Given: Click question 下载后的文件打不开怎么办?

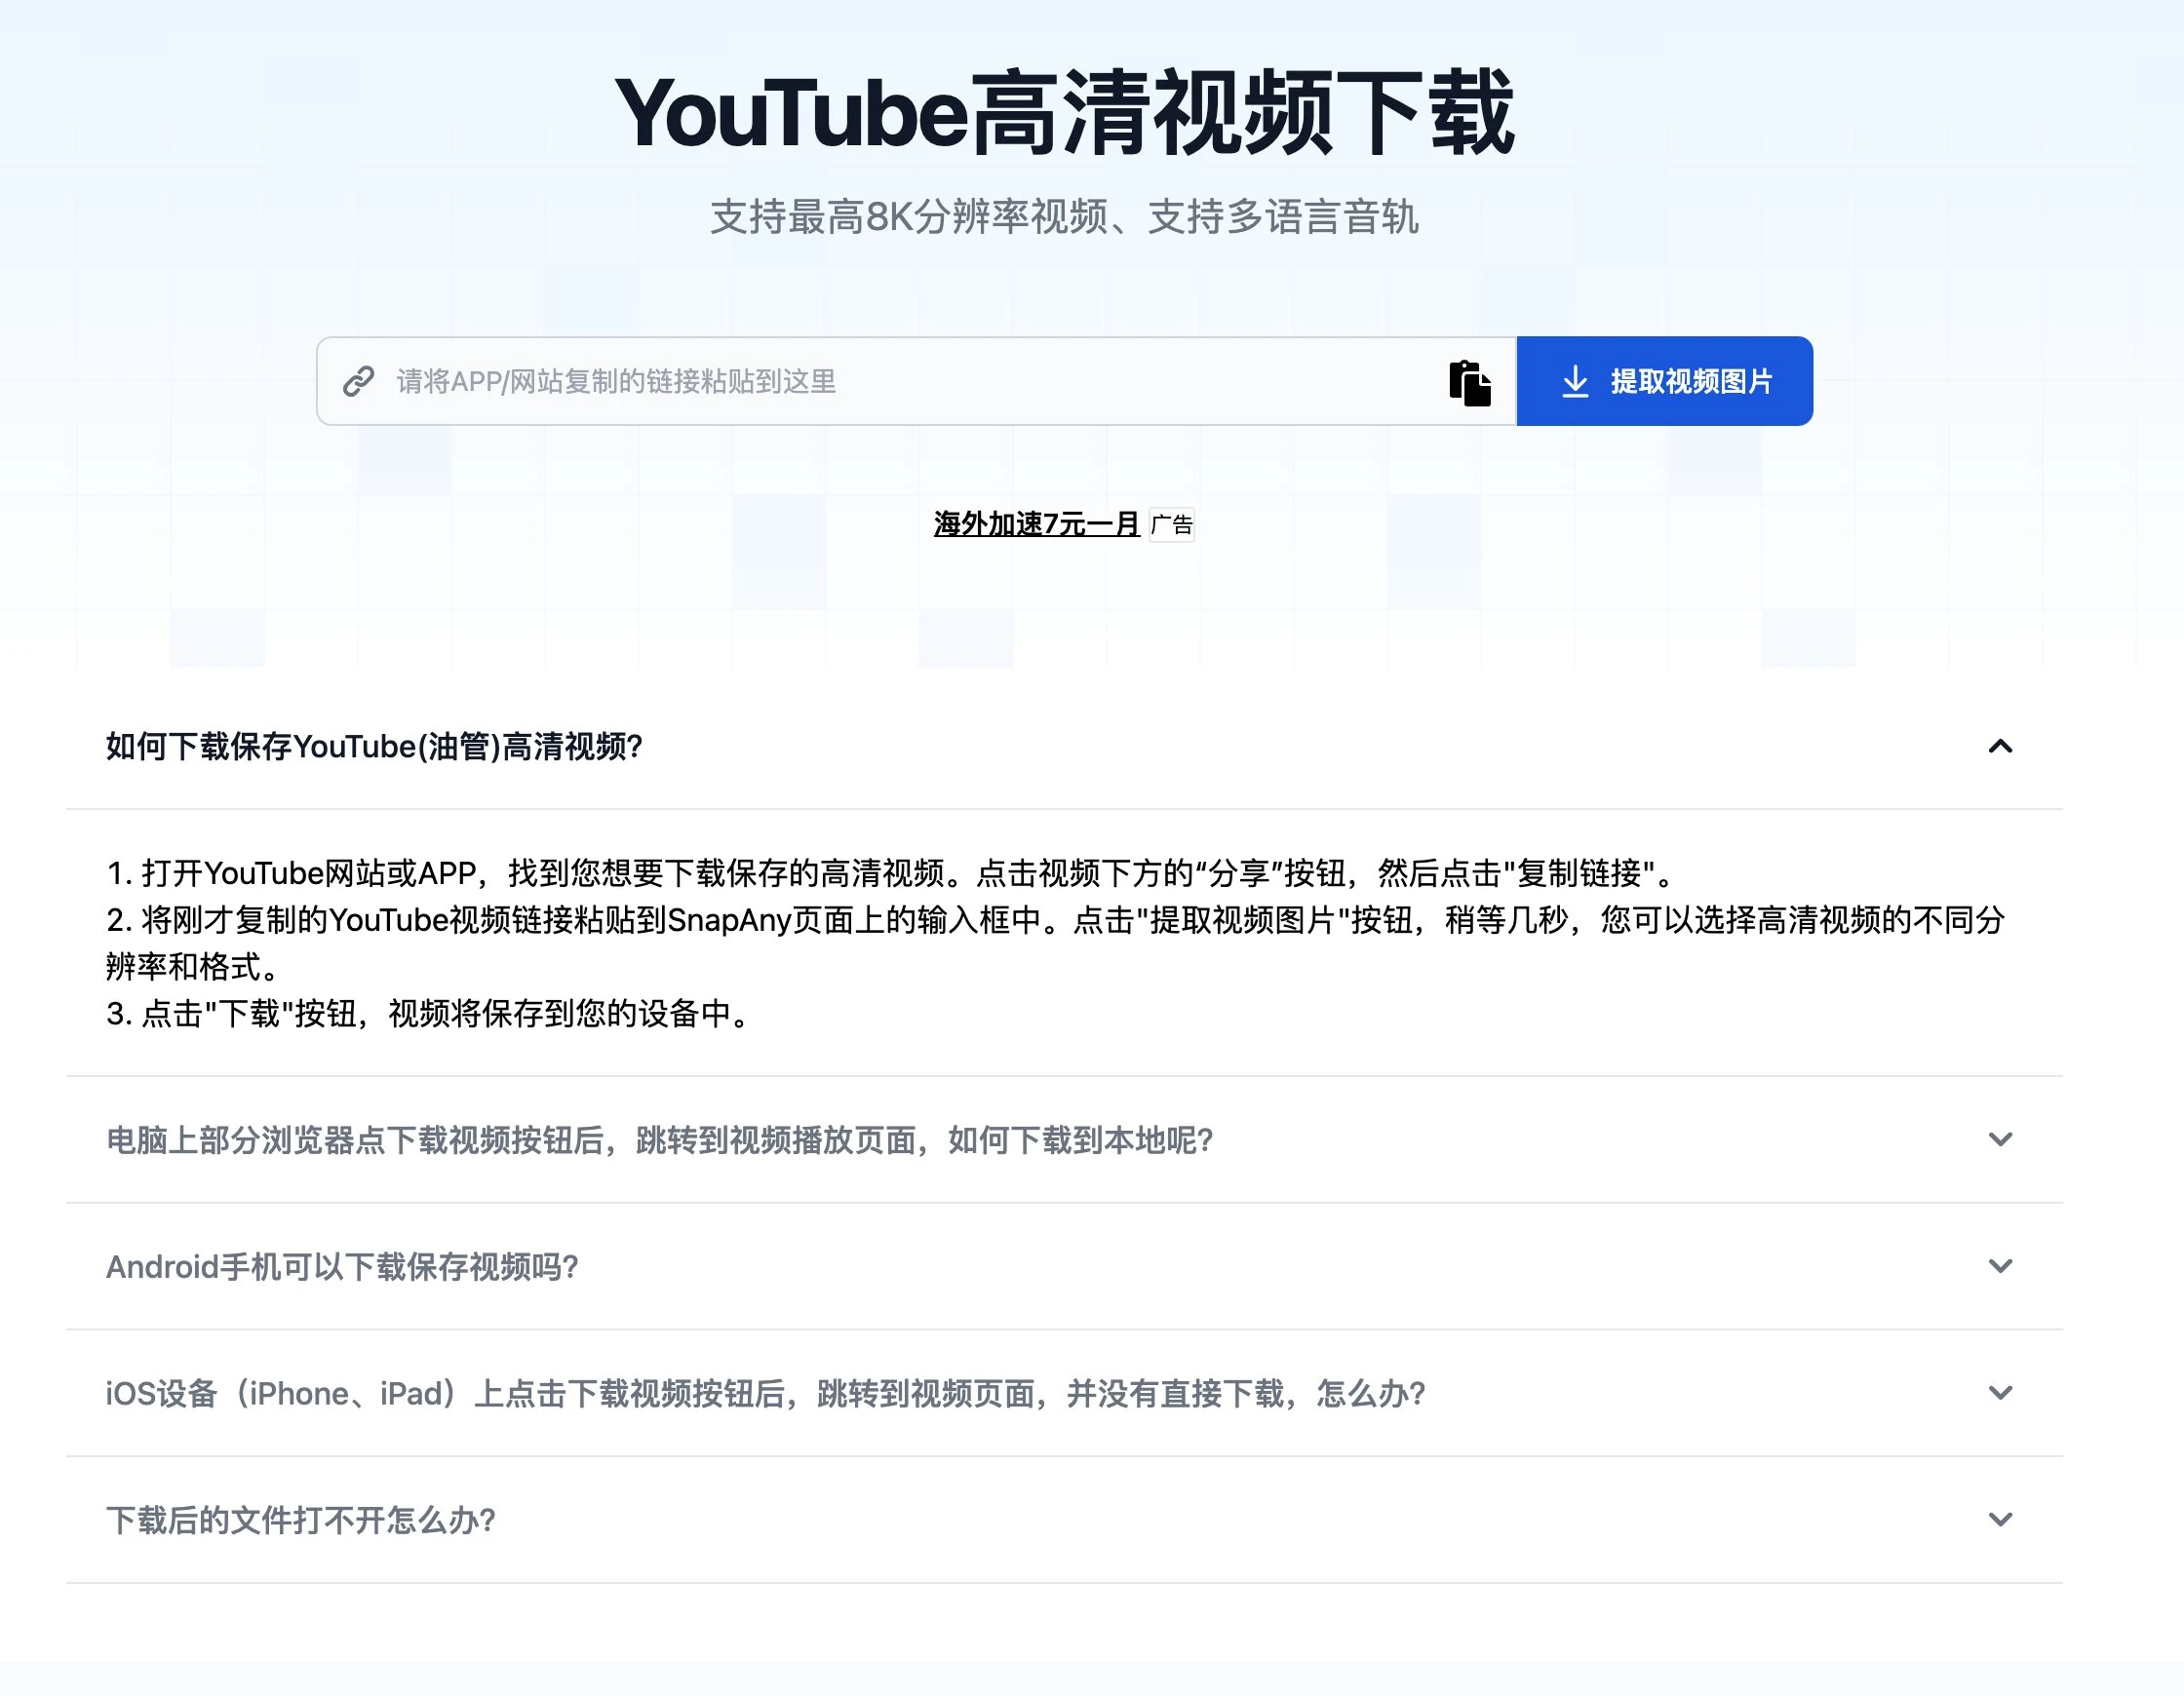Looking at the screenshot, I should (x=301, y=1521).
